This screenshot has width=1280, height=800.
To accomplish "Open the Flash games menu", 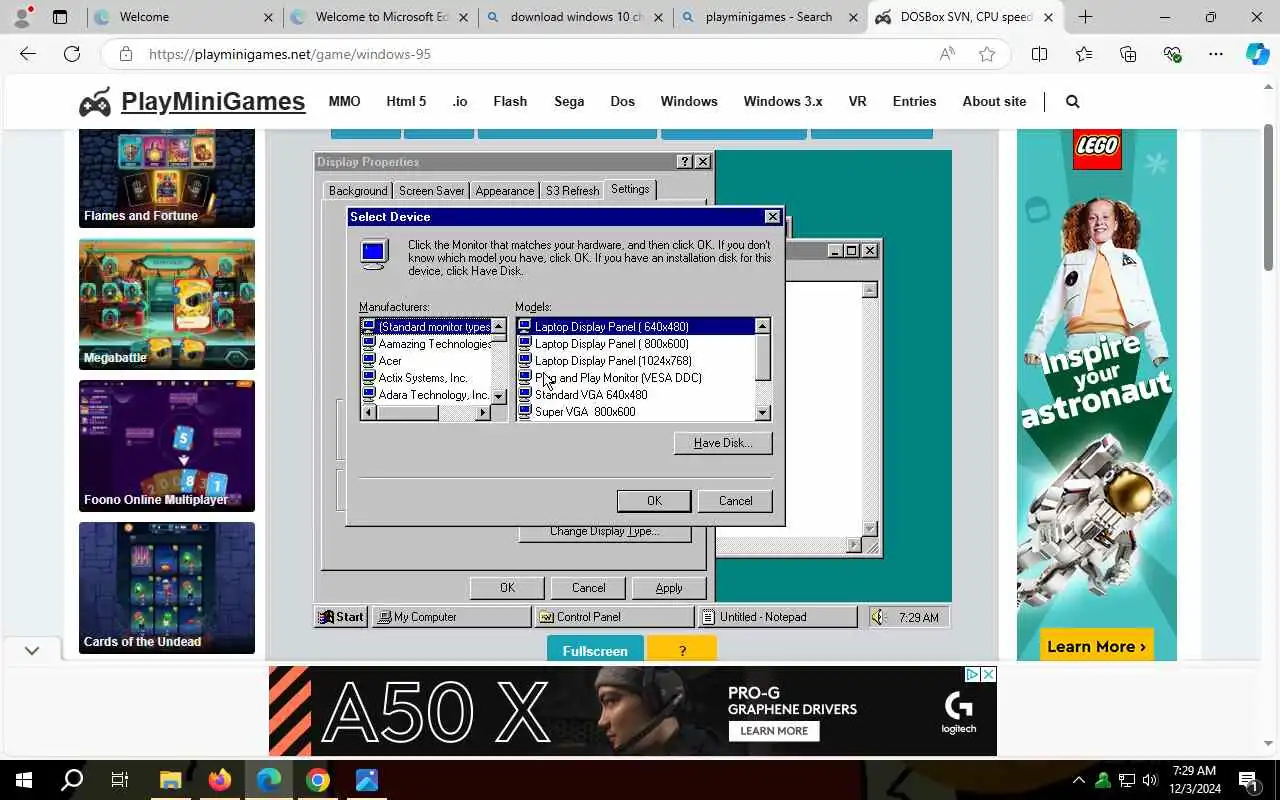I will 510,101.
